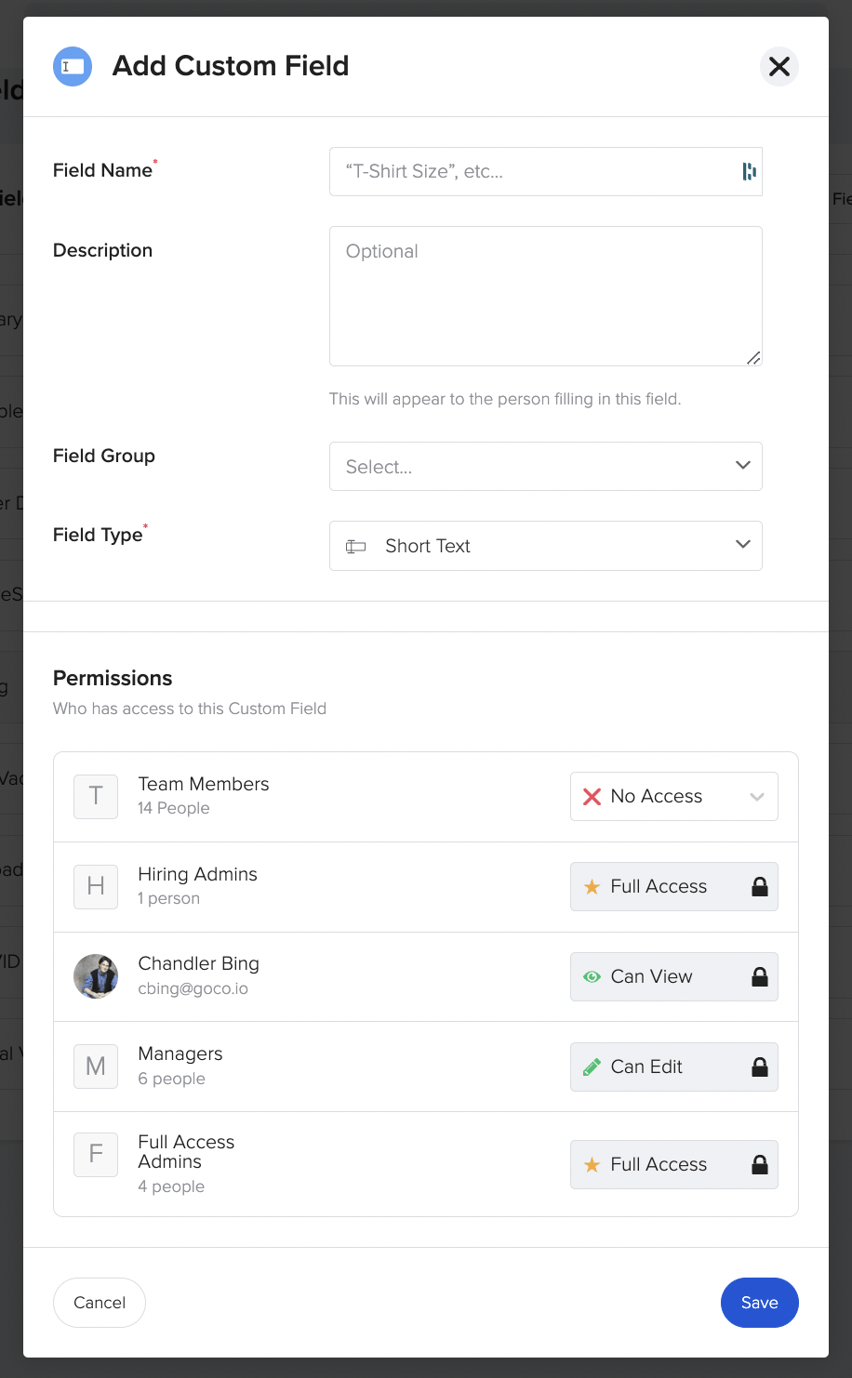
Task: Click the star icon for Full Access Admins
Action: point(590,1164)
